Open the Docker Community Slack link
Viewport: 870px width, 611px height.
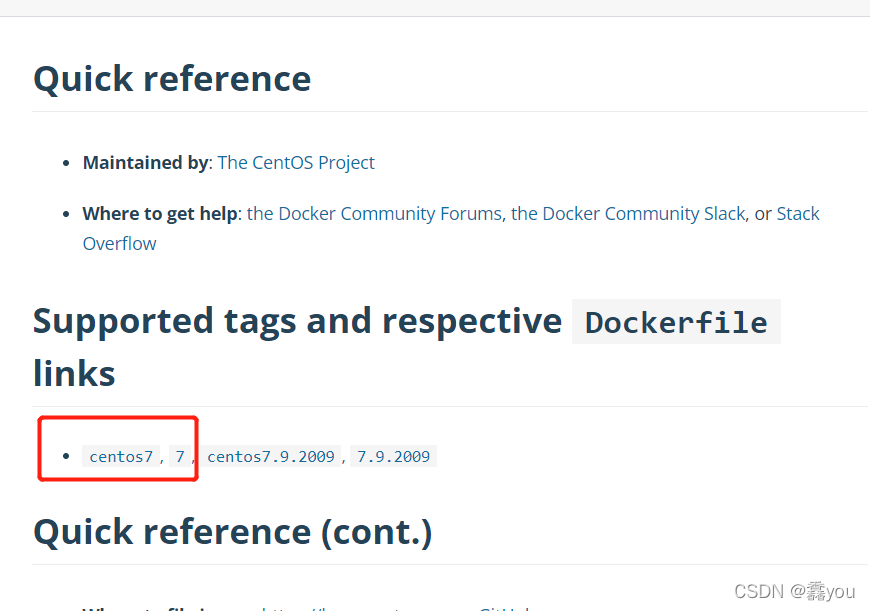point(628,214)
